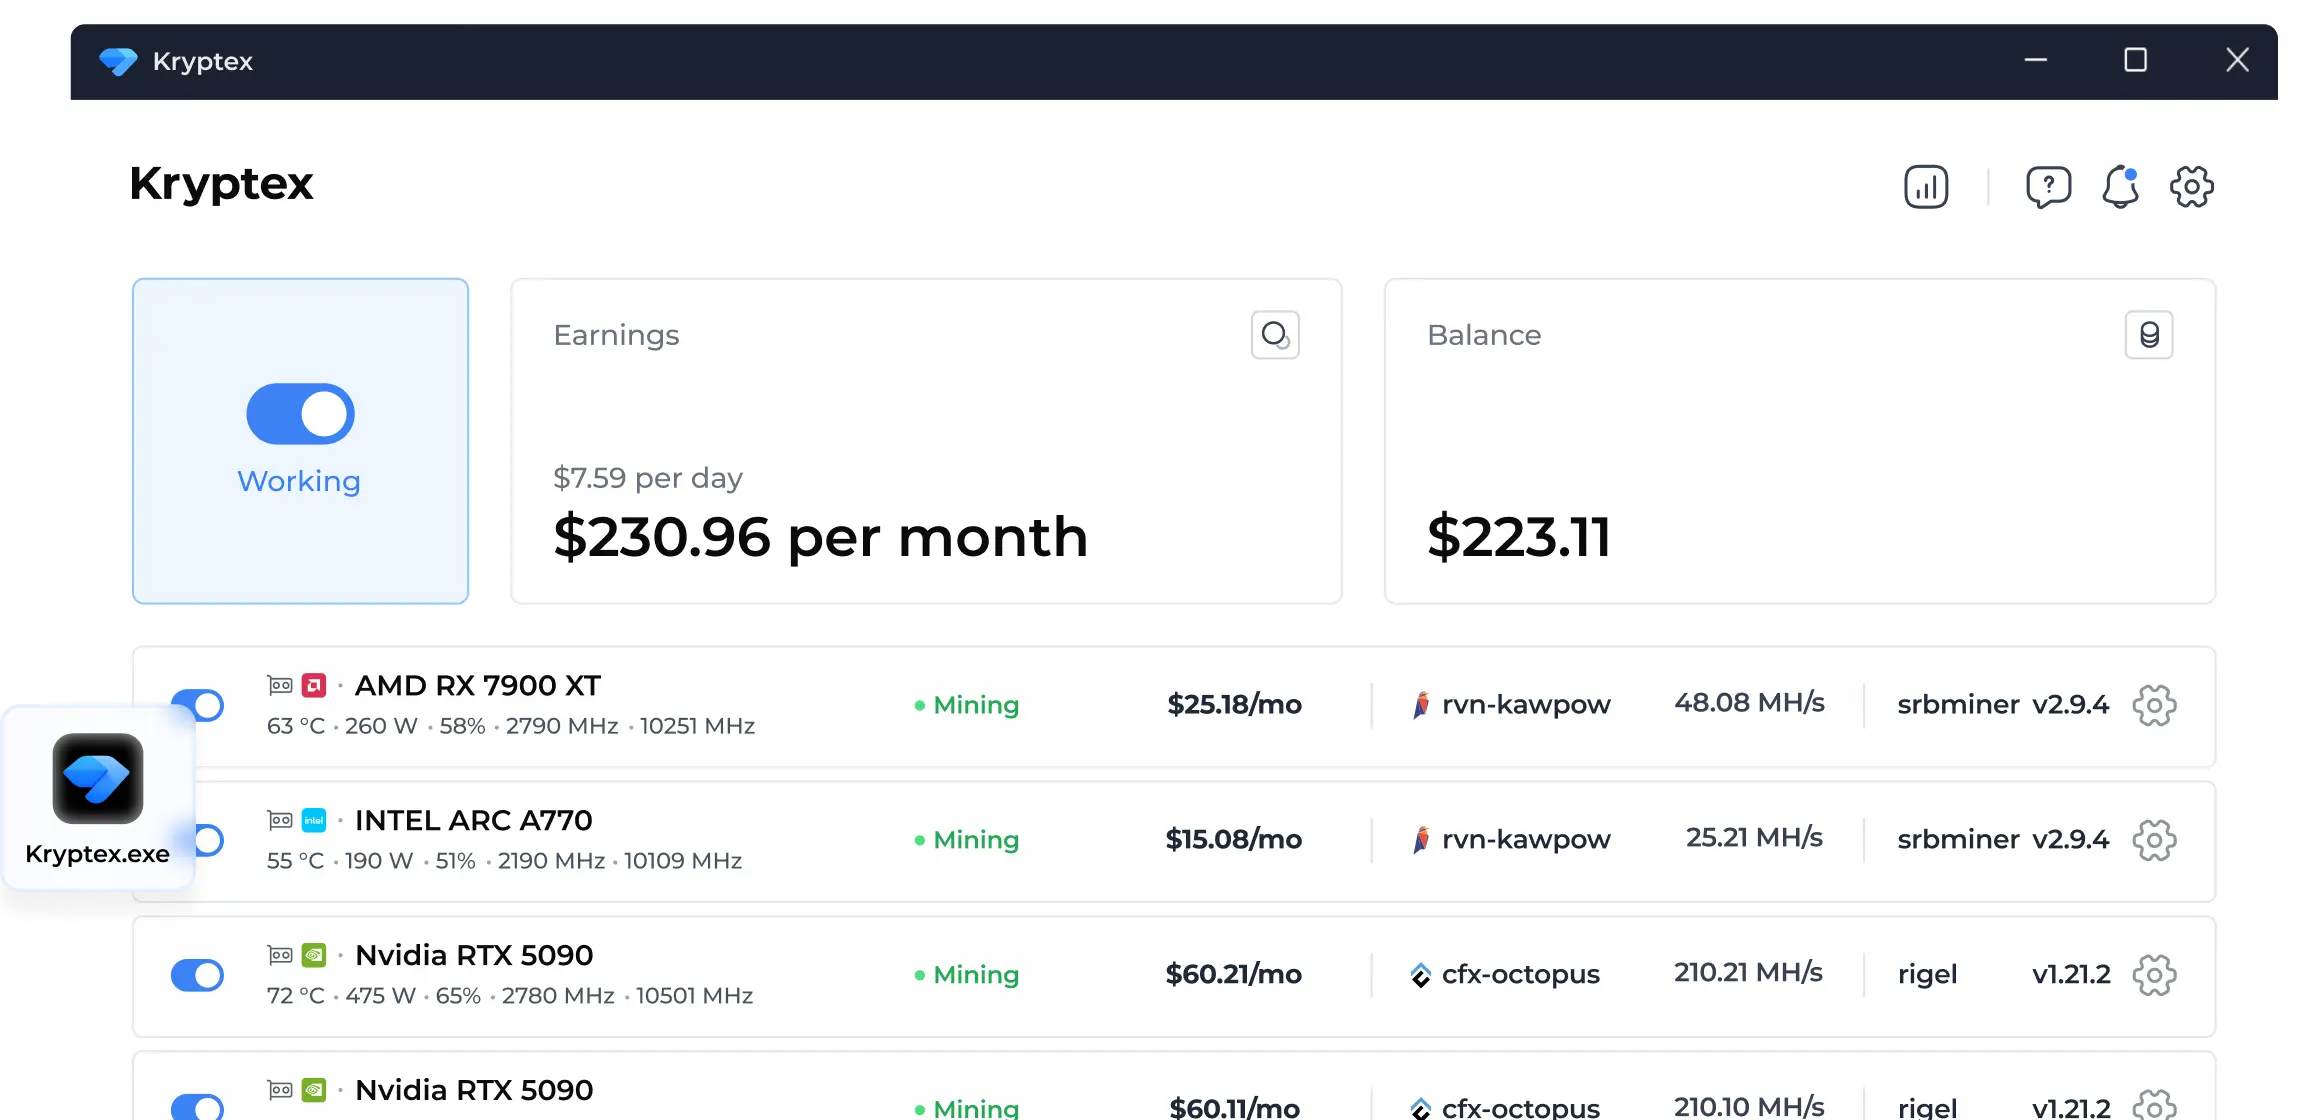The image size is (2300, 1120).
Task: Click the AMD RX 7900 XT device name
Action: 478,685
